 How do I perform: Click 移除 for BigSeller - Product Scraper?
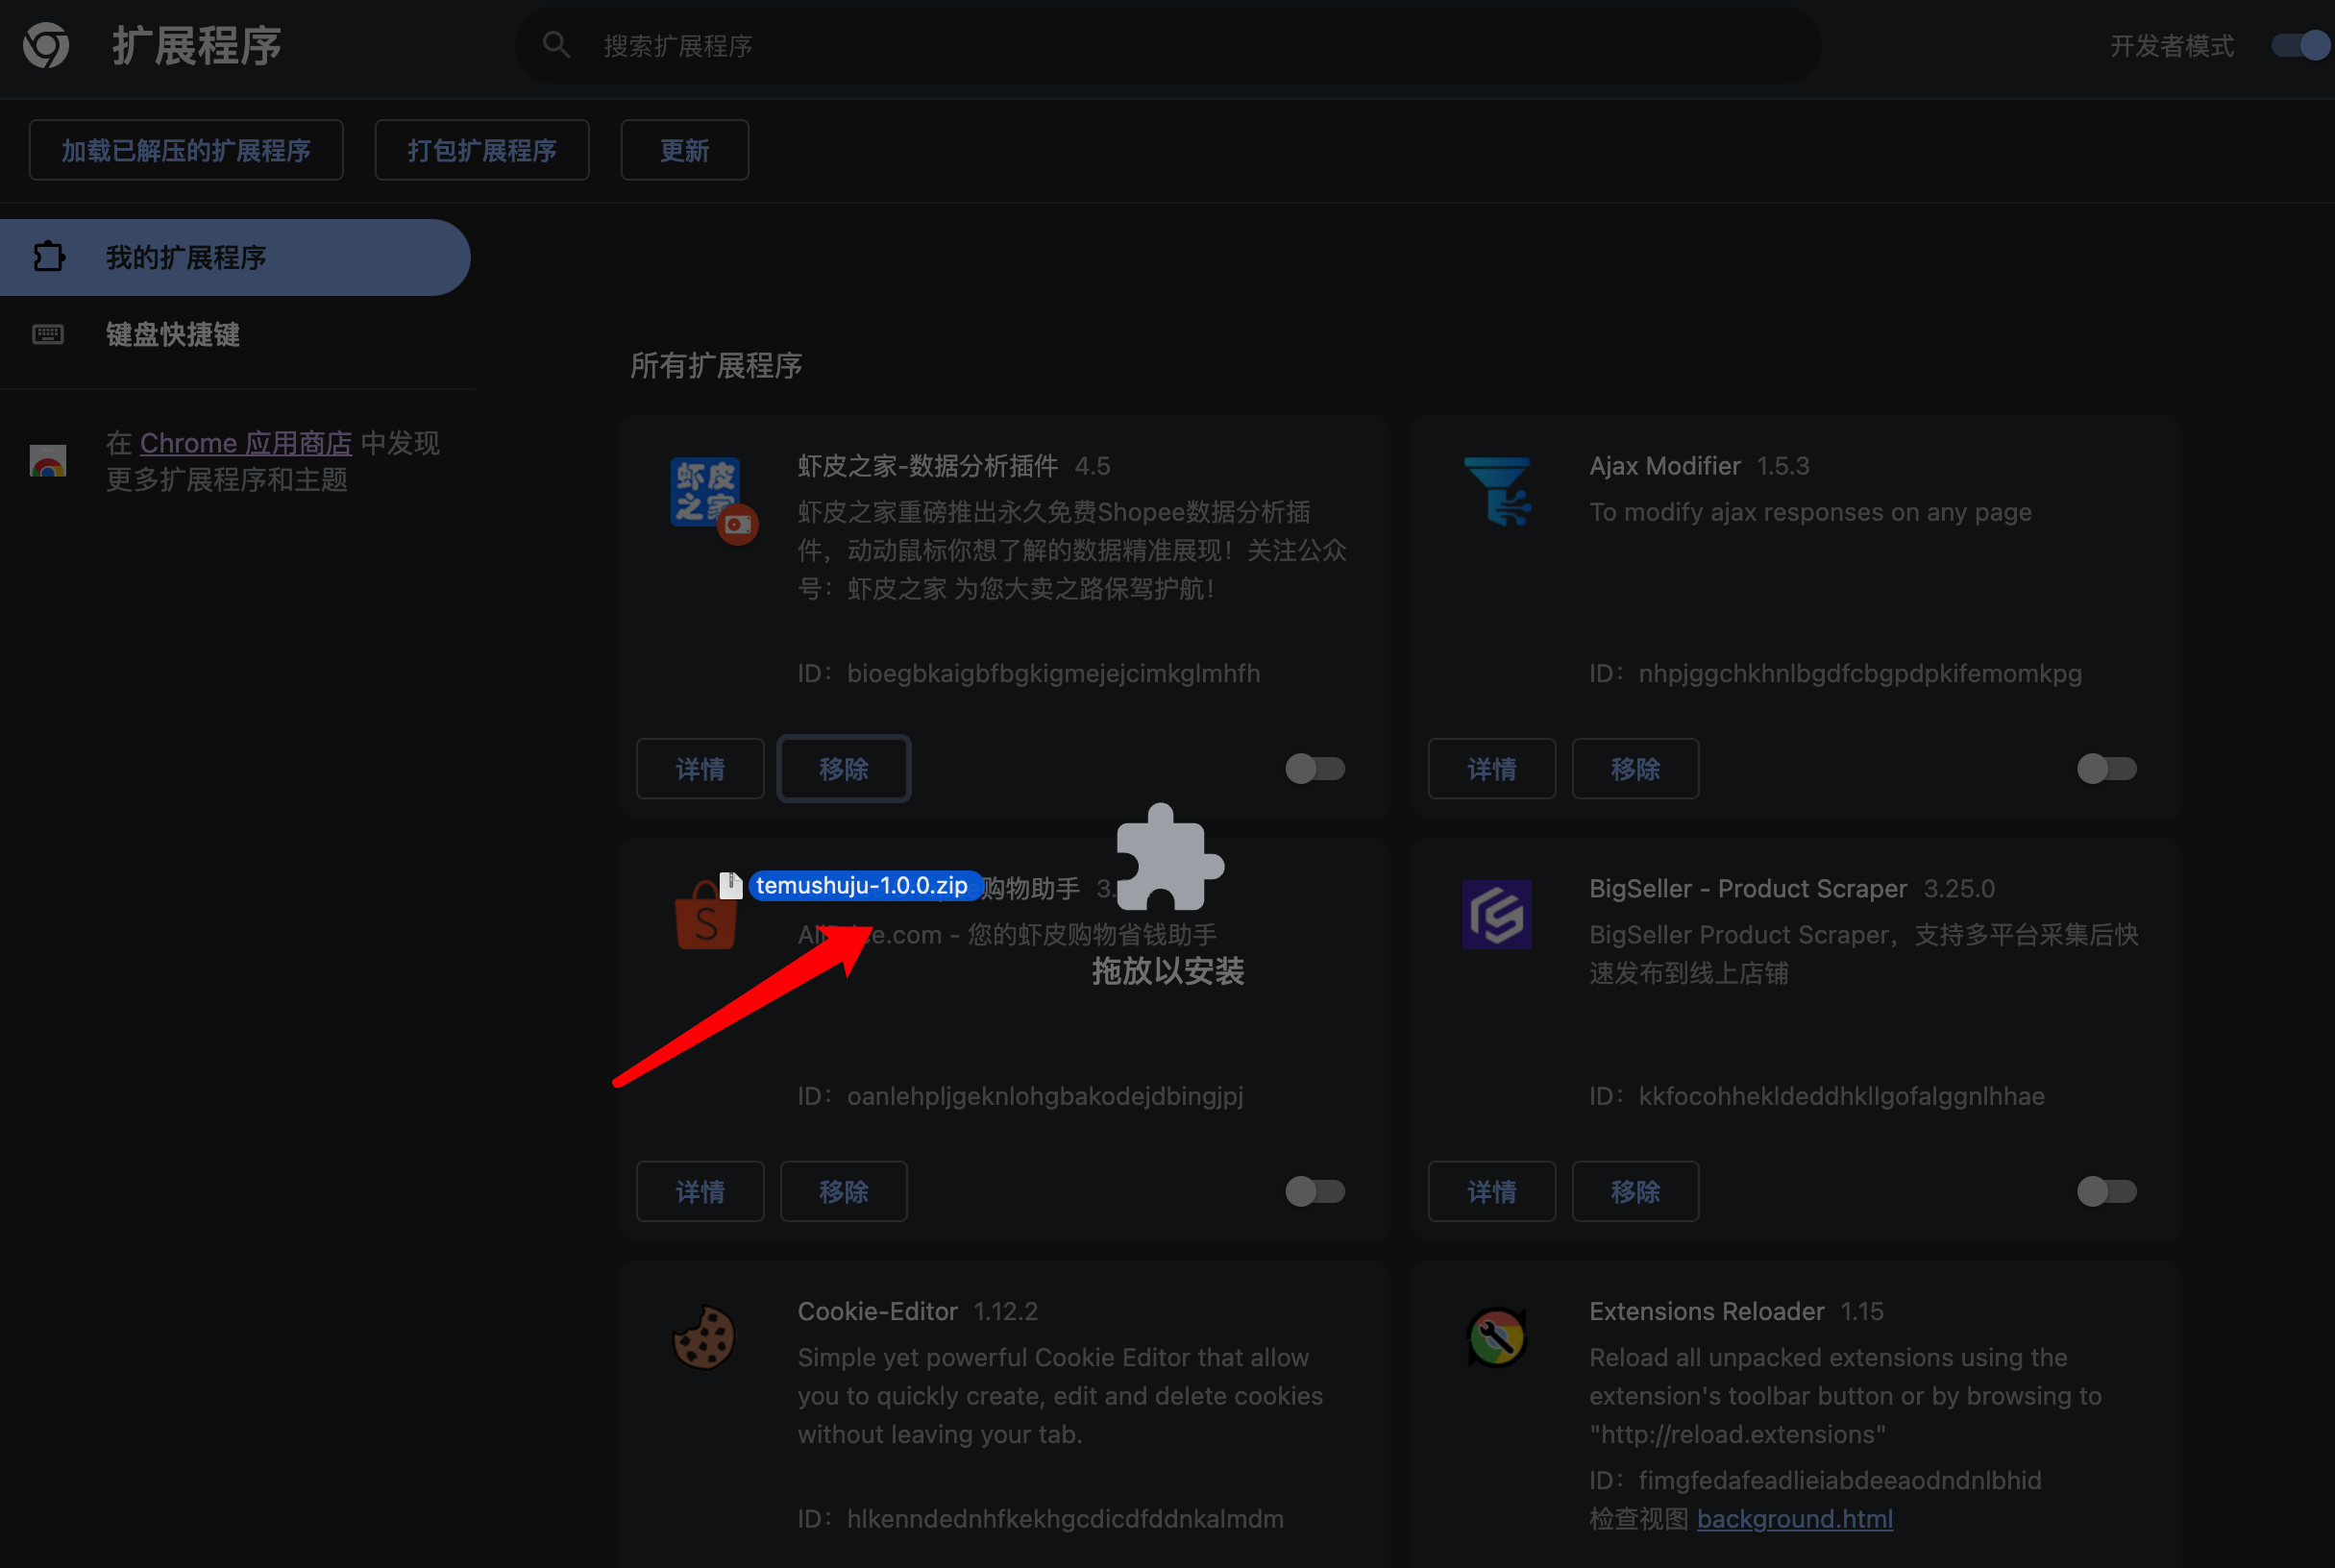[1635, 1191]
